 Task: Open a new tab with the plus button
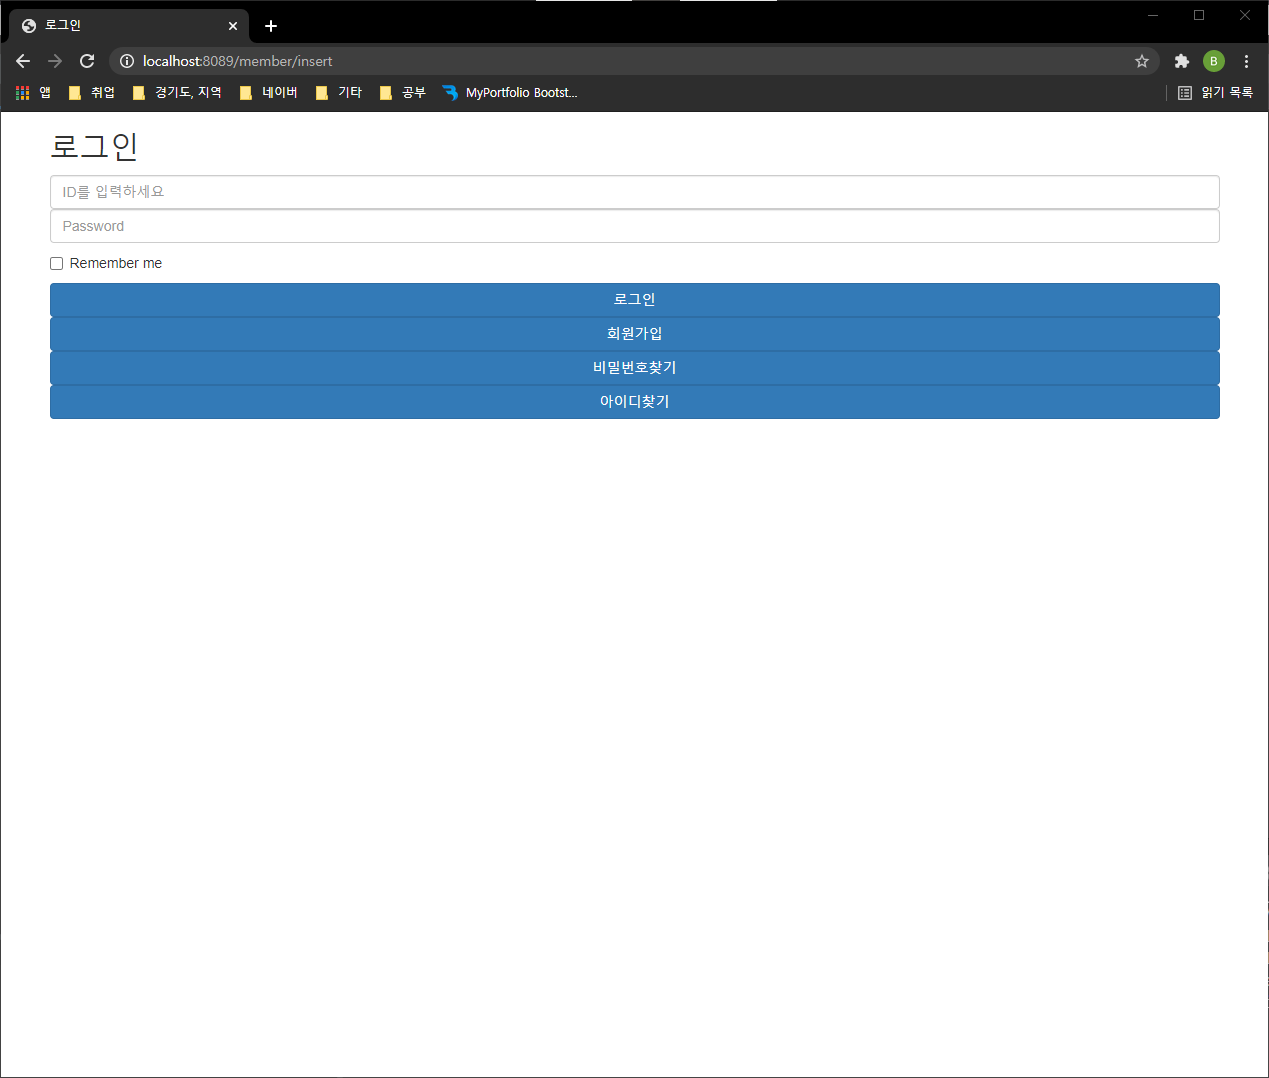point(270,25)
